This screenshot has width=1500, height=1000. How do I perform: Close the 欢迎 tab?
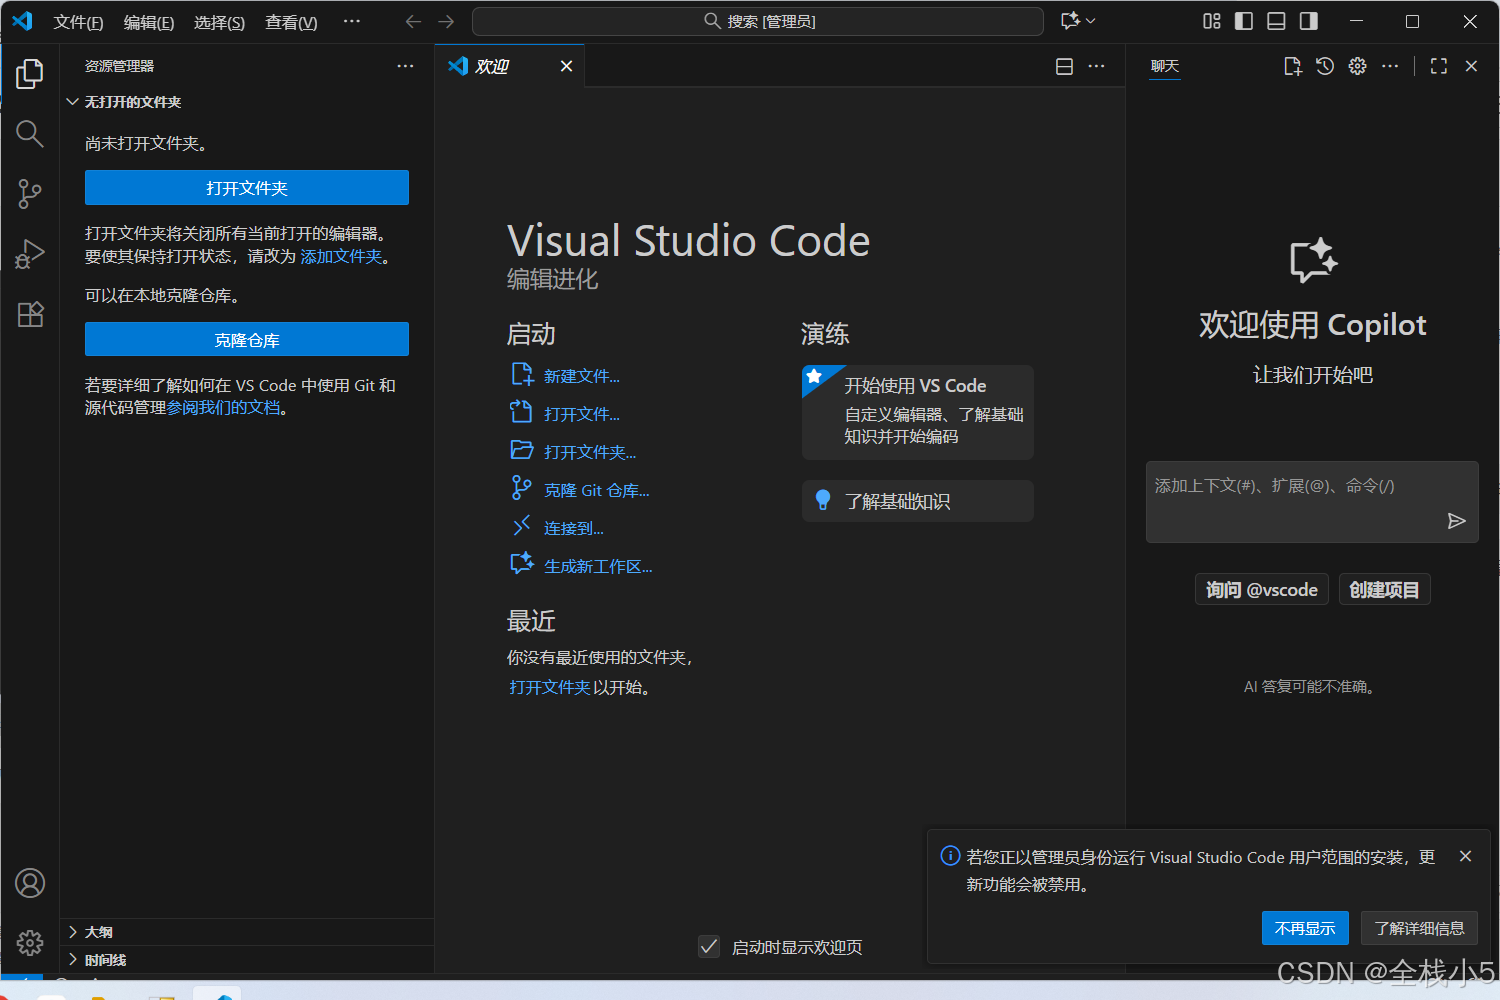(566, 66)
